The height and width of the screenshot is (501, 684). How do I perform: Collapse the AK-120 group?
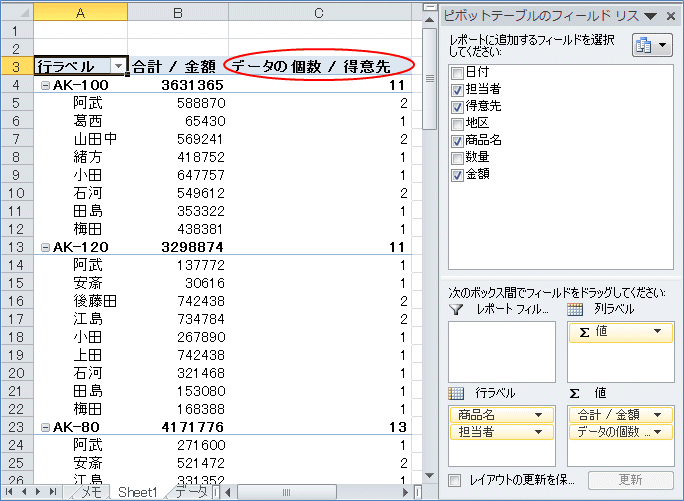pos(45,247)
